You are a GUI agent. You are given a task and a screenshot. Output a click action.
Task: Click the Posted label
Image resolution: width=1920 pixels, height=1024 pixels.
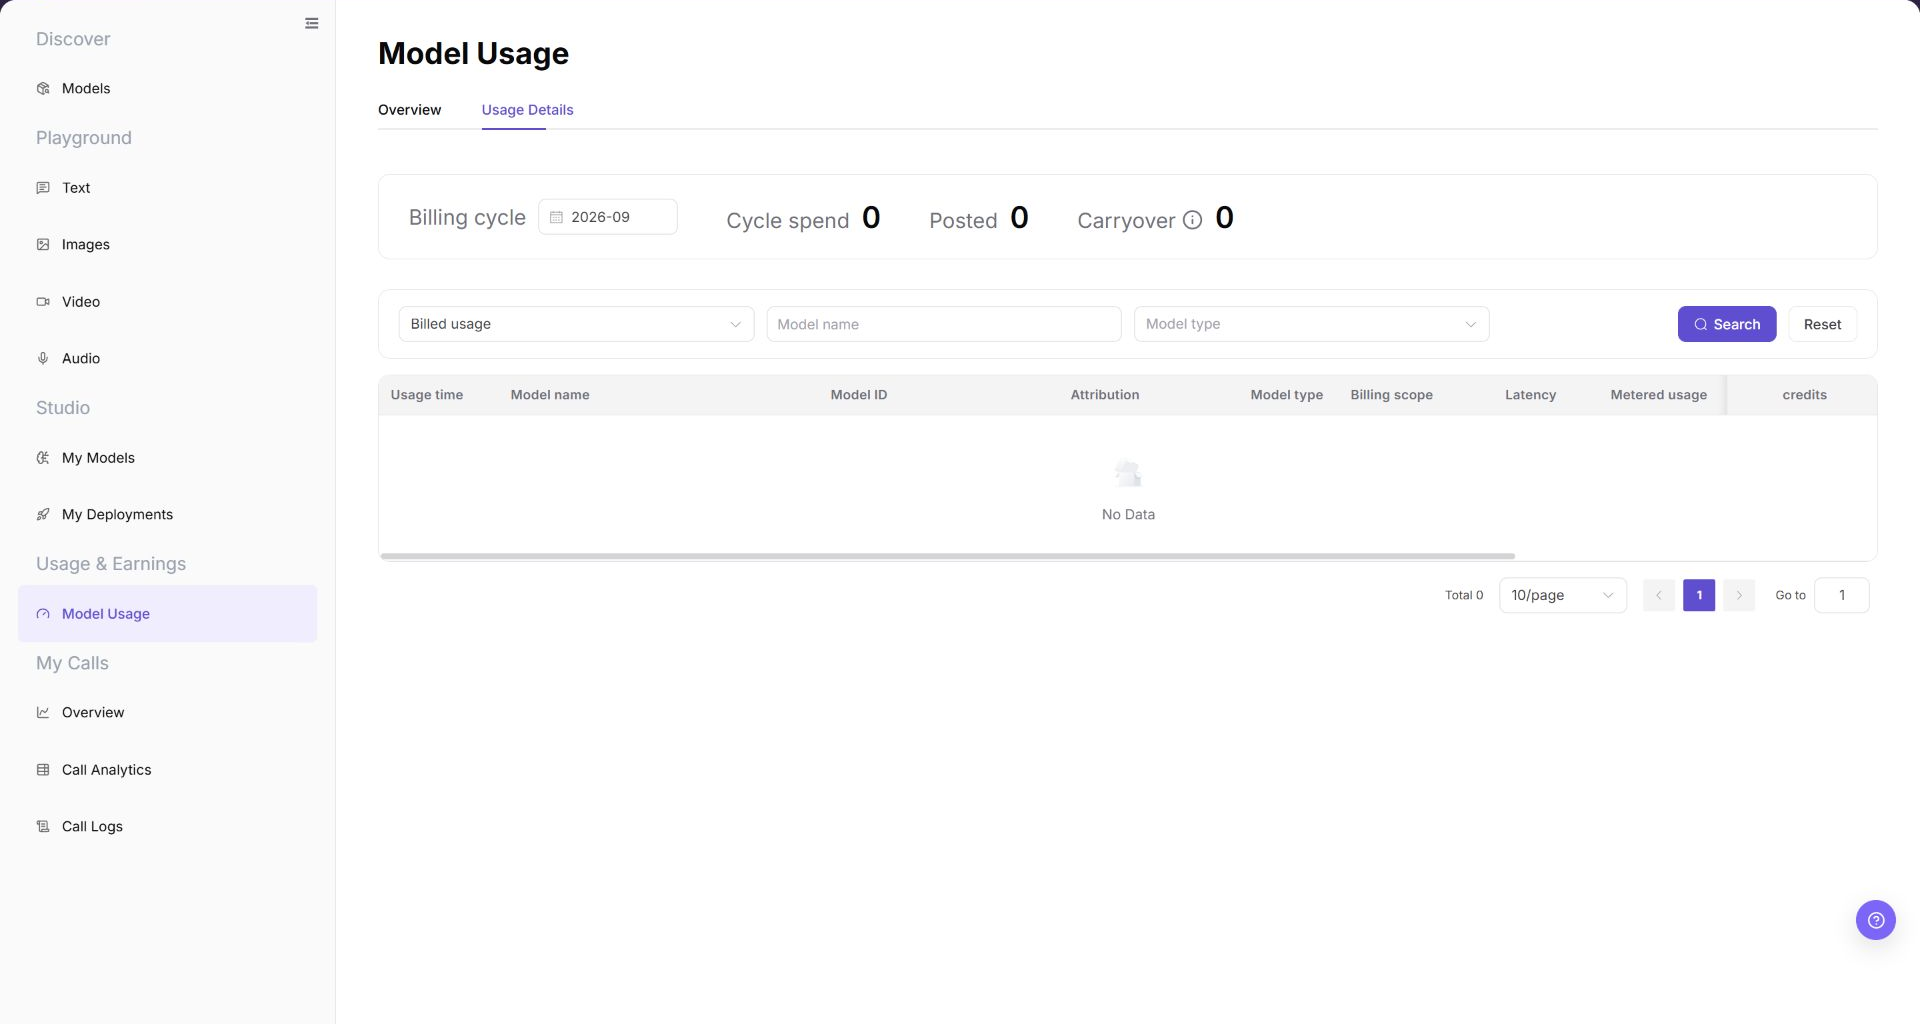963,221
